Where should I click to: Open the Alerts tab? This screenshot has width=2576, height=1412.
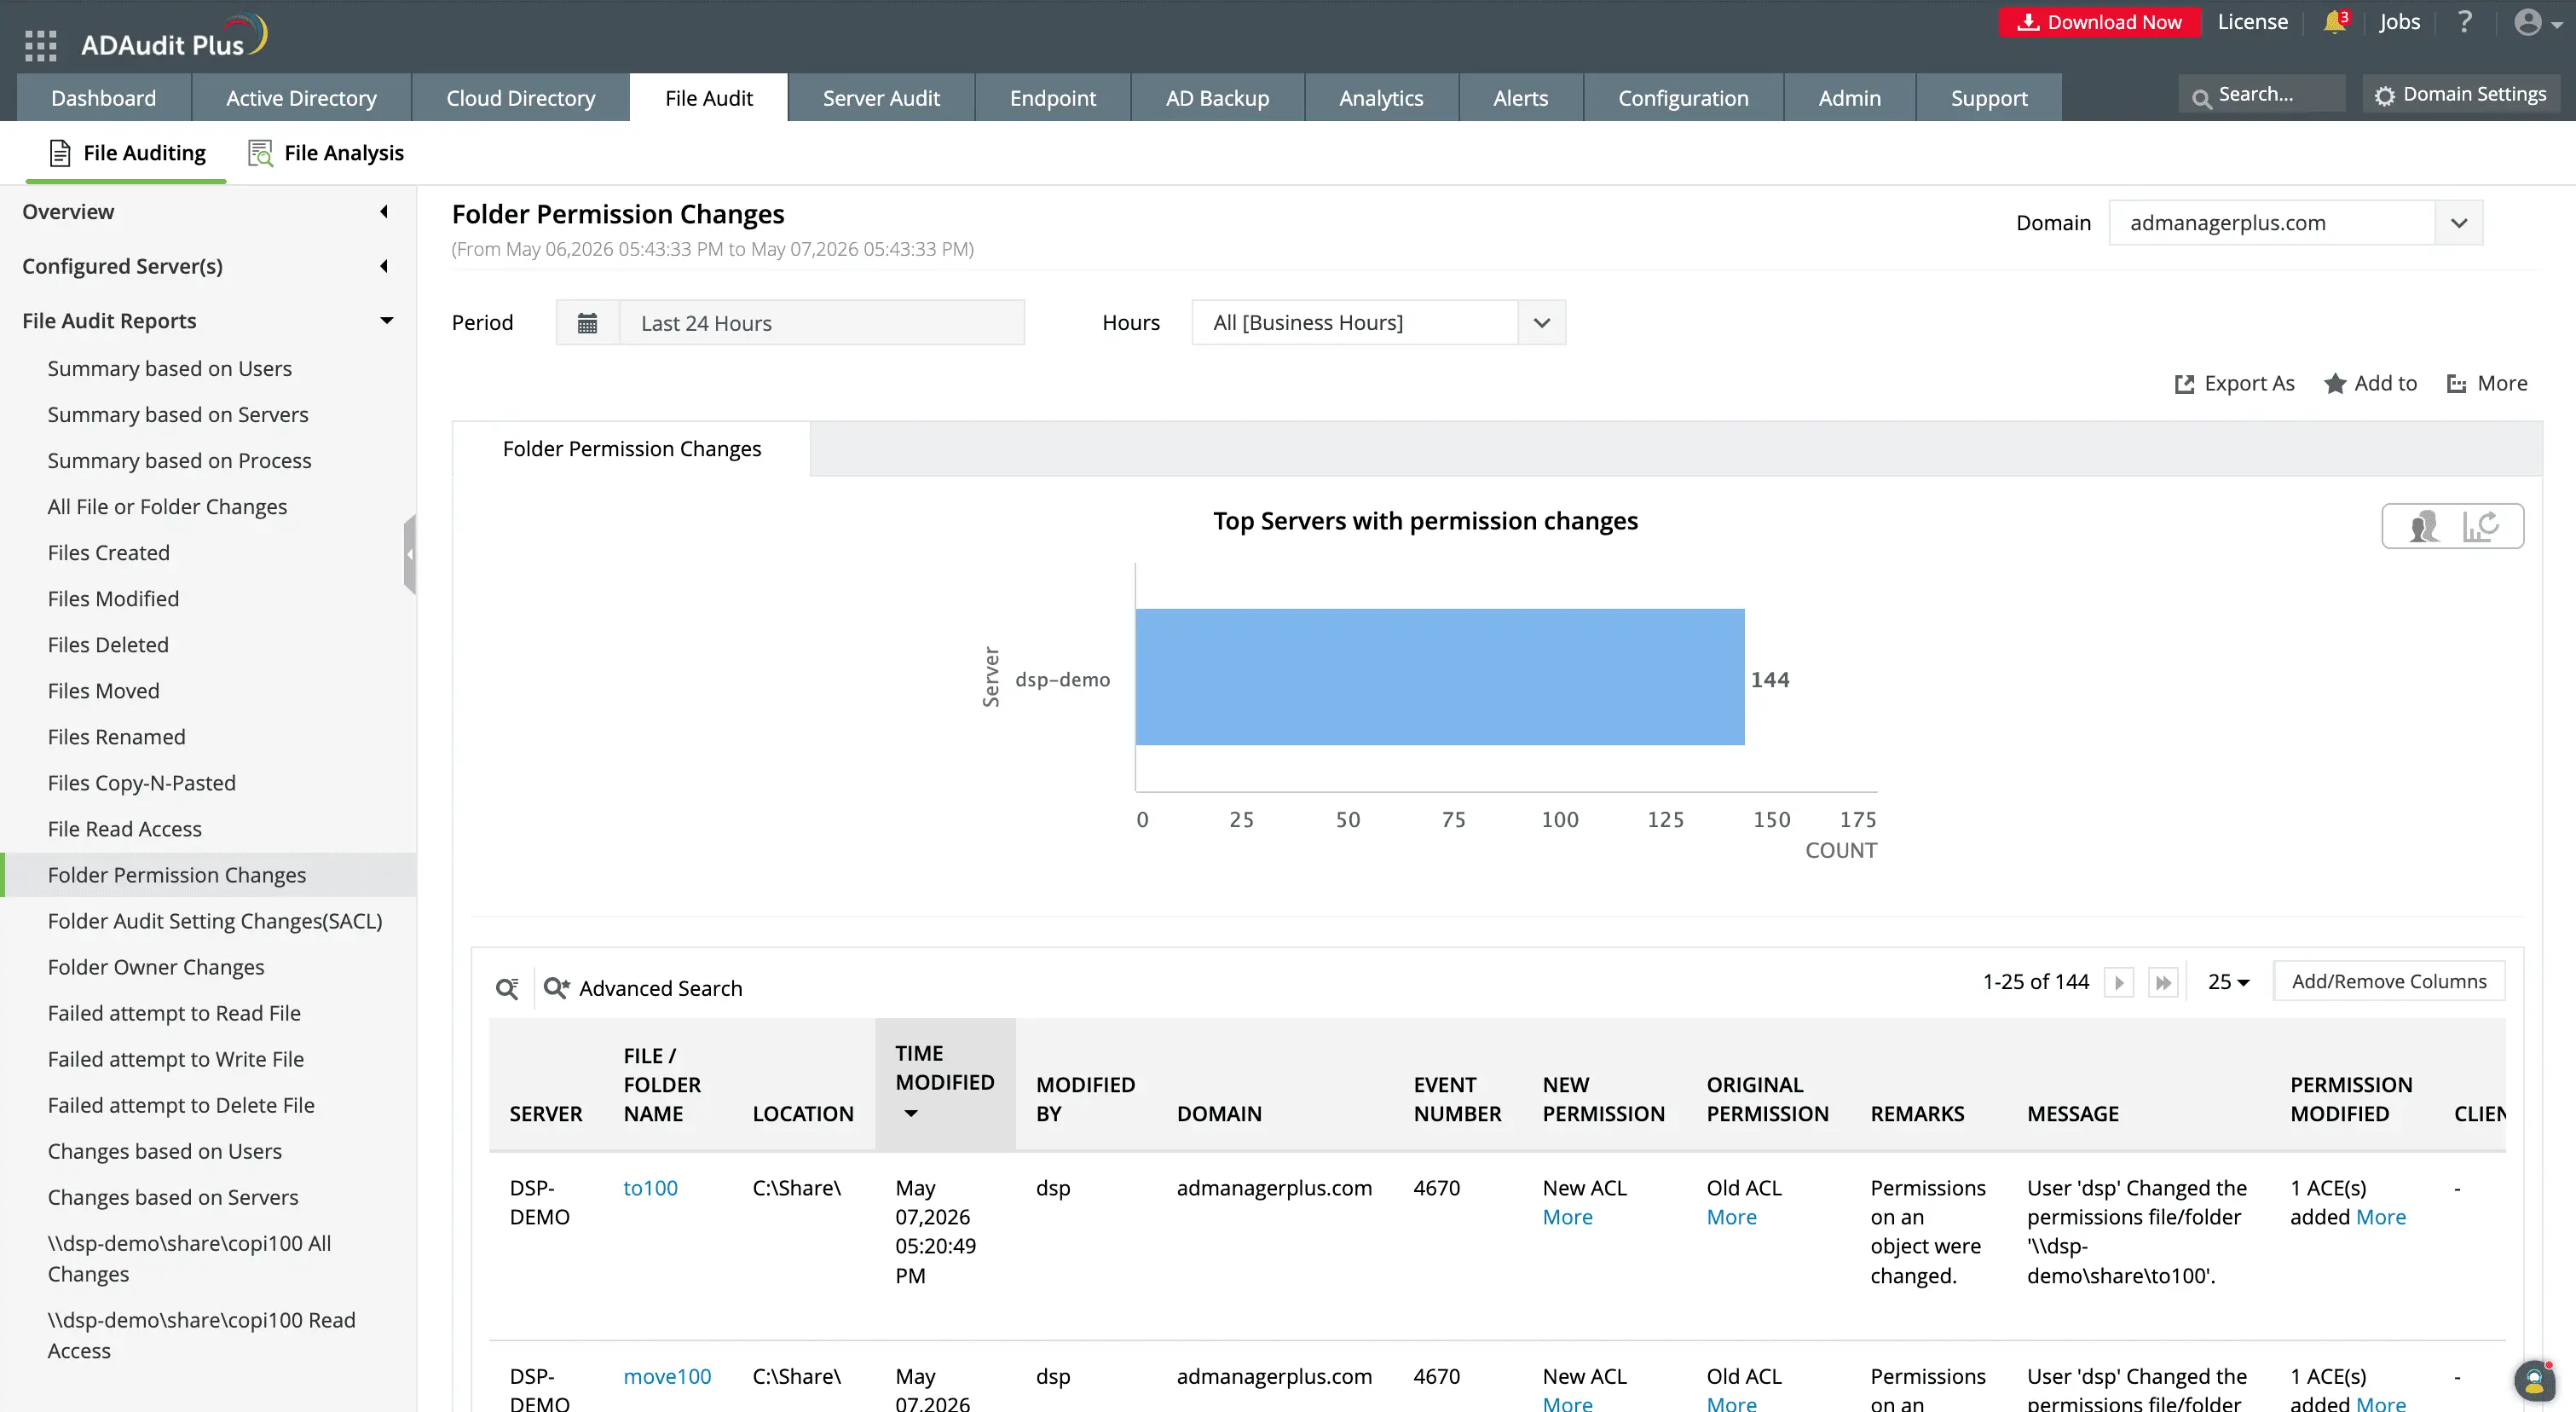(x=1520, y=98)
